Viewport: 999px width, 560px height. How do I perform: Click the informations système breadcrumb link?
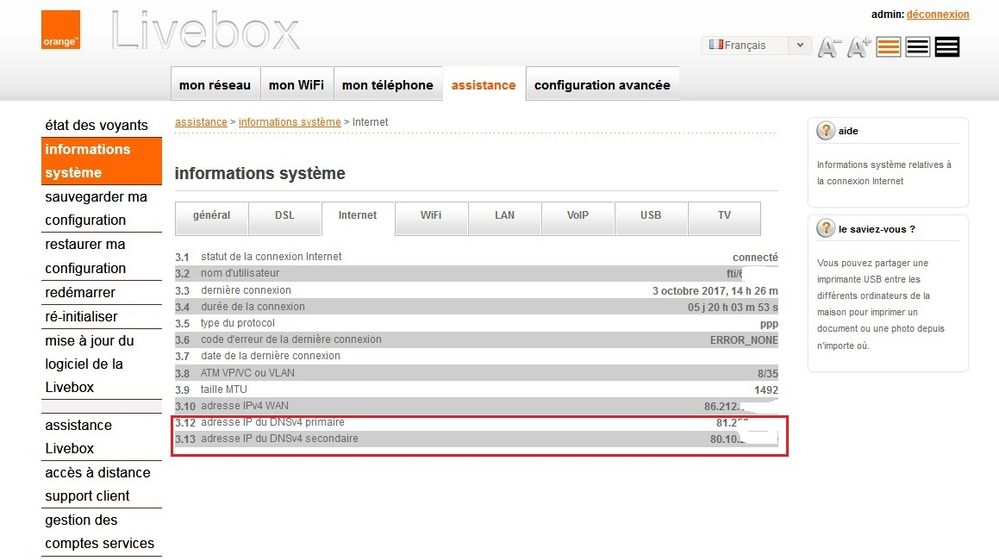[289, 122]
